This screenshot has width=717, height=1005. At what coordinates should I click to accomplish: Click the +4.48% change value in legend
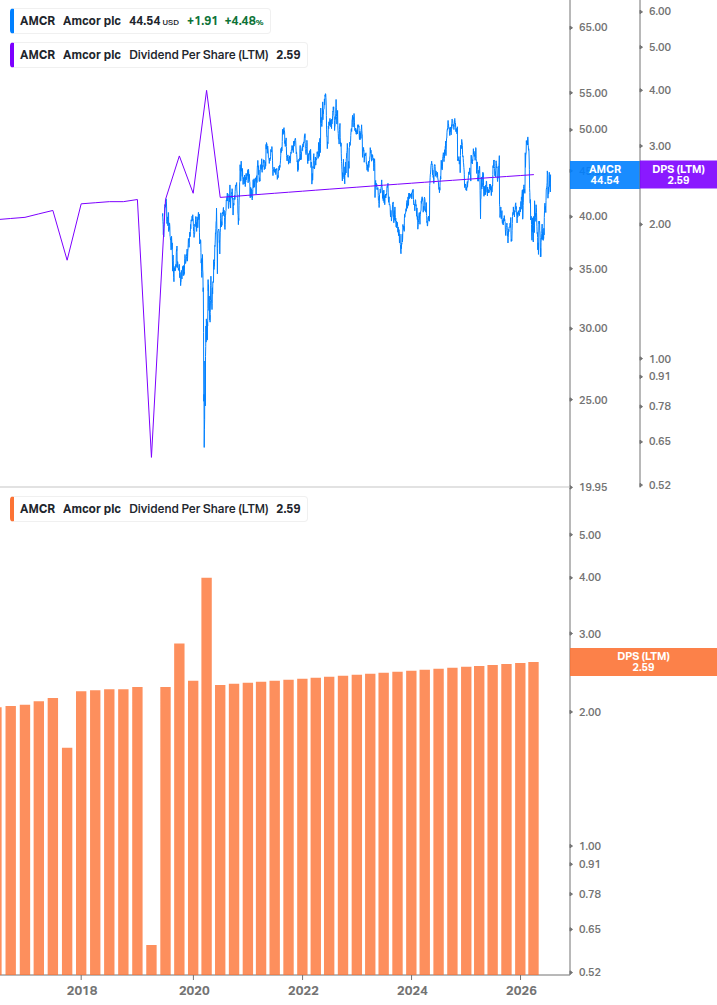[244, 21]
